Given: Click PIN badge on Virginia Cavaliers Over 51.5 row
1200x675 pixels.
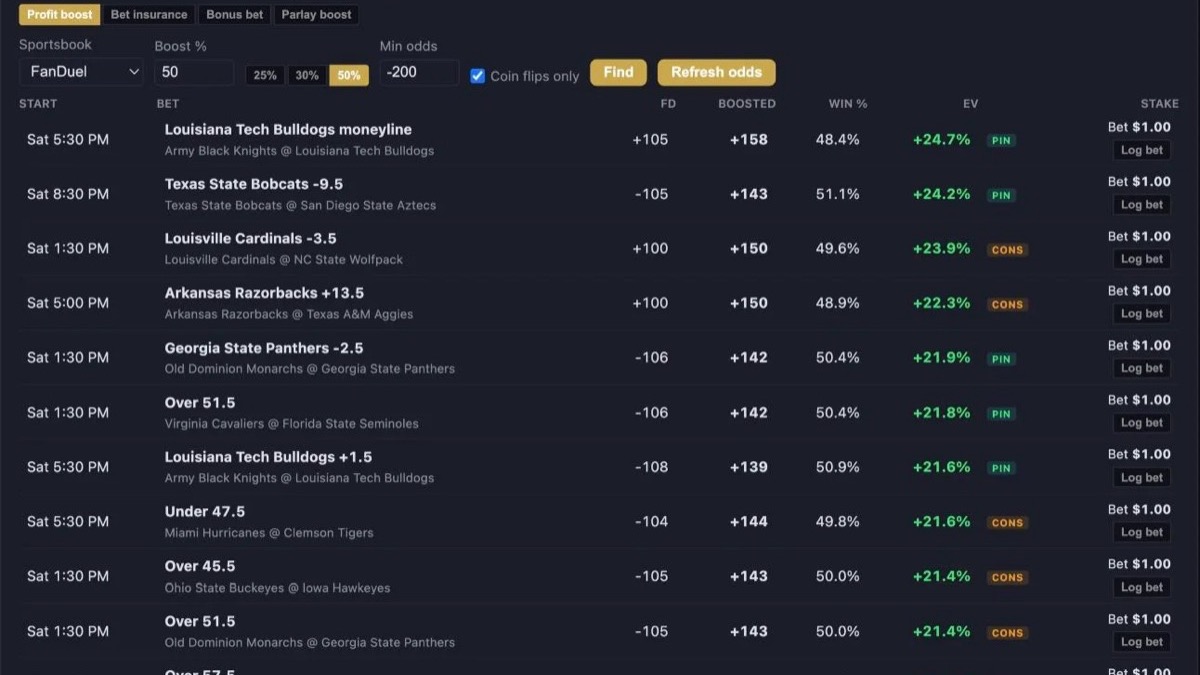Looking at the screenshot, I should tap(1001, 414).
